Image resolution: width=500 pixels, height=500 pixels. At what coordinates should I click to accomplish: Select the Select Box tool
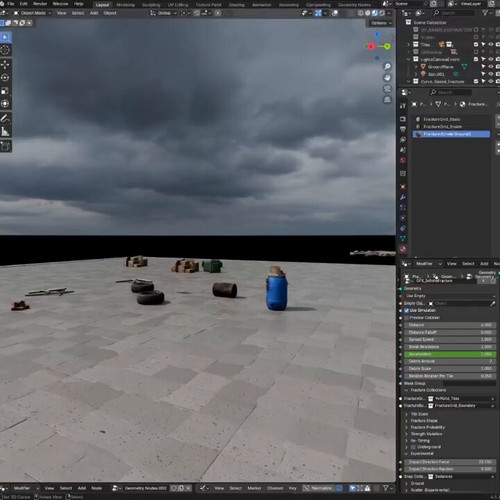pyautogui.click(x=5, y=37)
